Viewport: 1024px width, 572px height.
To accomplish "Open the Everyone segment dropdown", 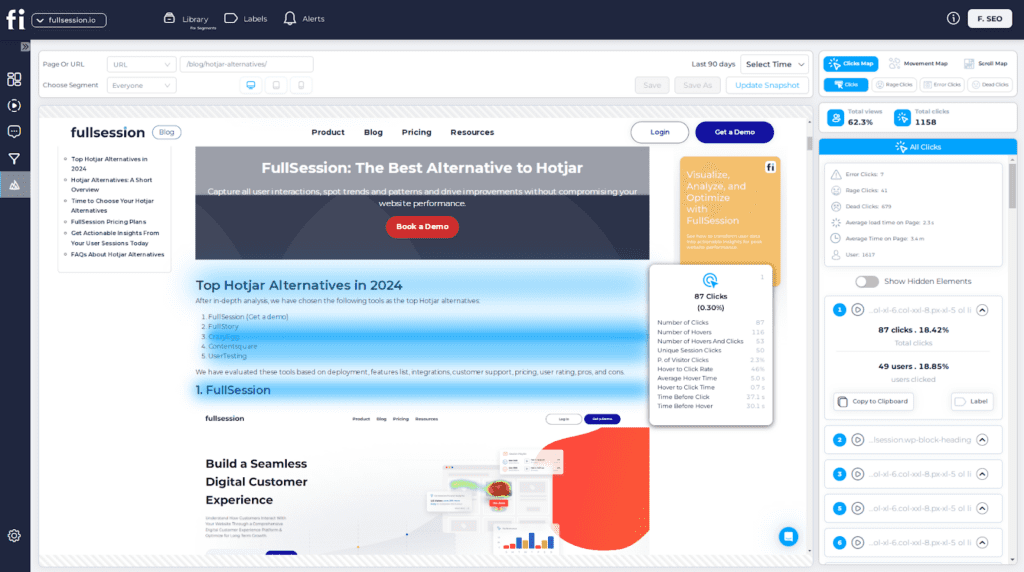I will tap(141, 85).
